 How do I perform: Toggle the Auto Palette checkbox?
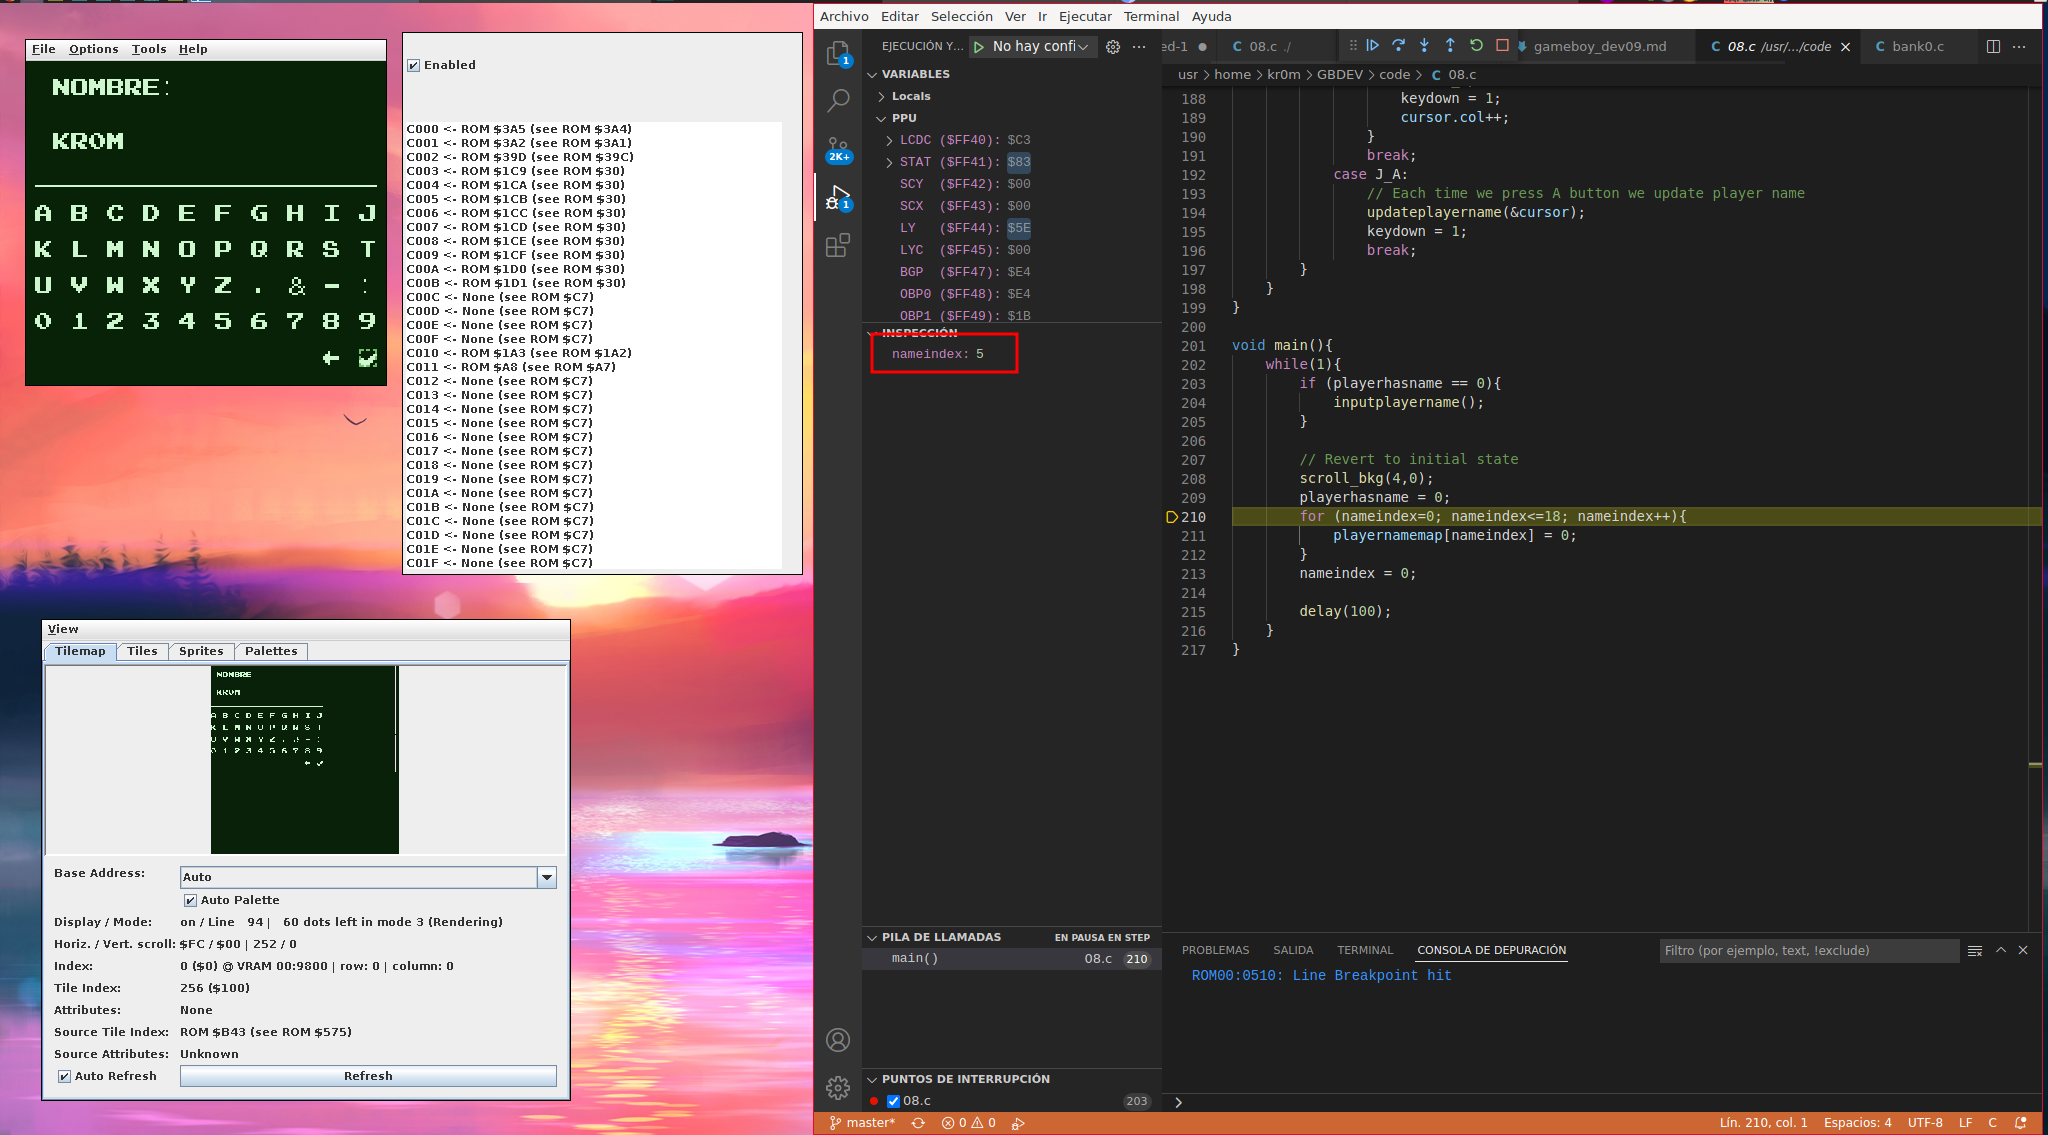pyautogui.click(x=190, y=900)
